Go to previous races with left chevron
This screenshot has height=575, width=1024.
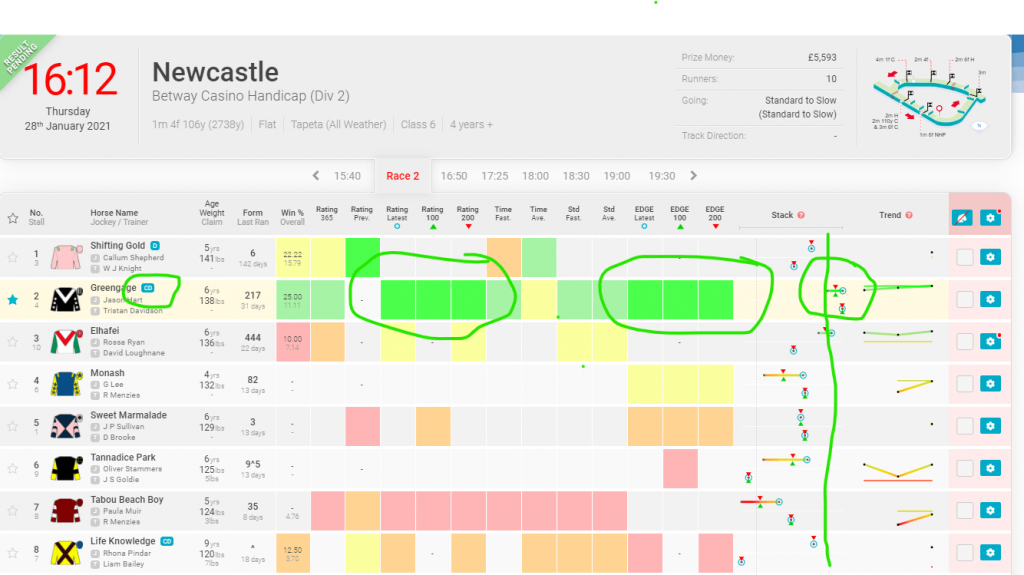point(316,176)
